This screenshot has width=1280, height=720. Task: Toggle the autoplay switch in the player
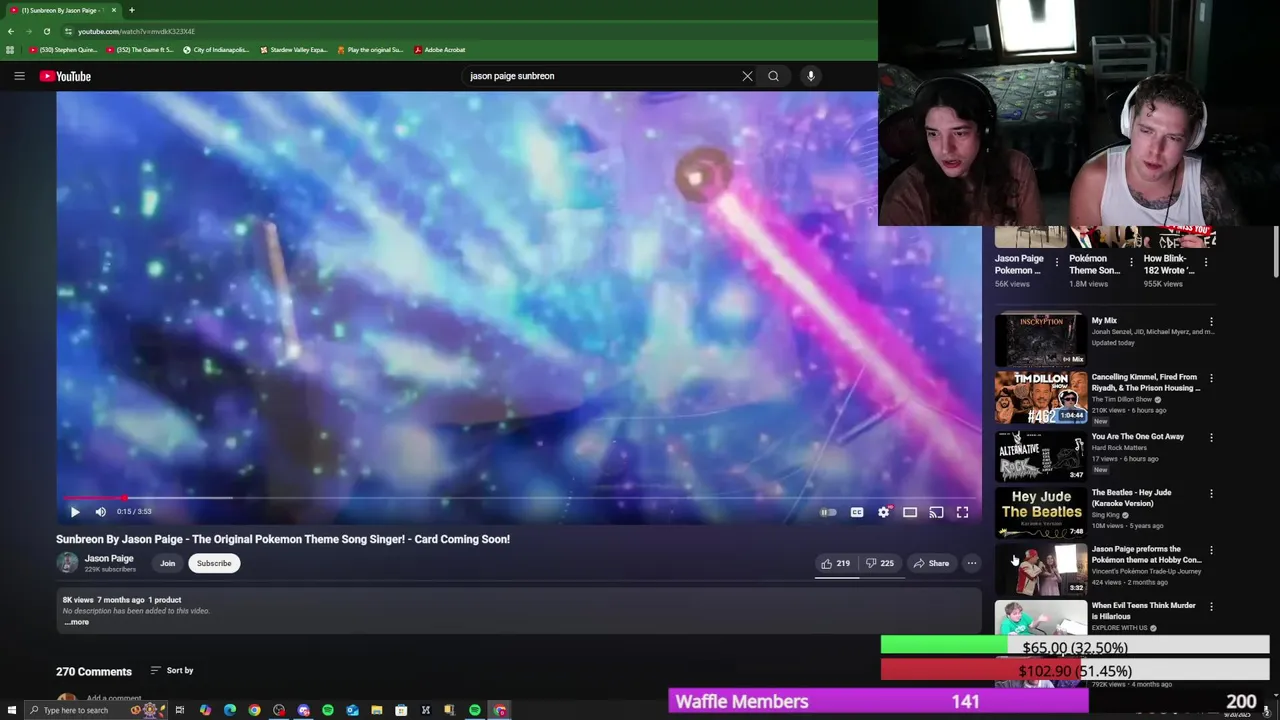click(828, 512)
